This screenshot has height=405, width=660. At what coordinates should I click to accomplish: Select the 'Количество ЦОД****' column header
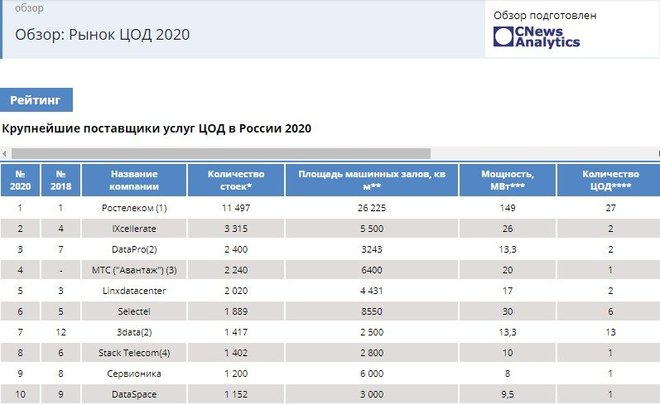610,180
